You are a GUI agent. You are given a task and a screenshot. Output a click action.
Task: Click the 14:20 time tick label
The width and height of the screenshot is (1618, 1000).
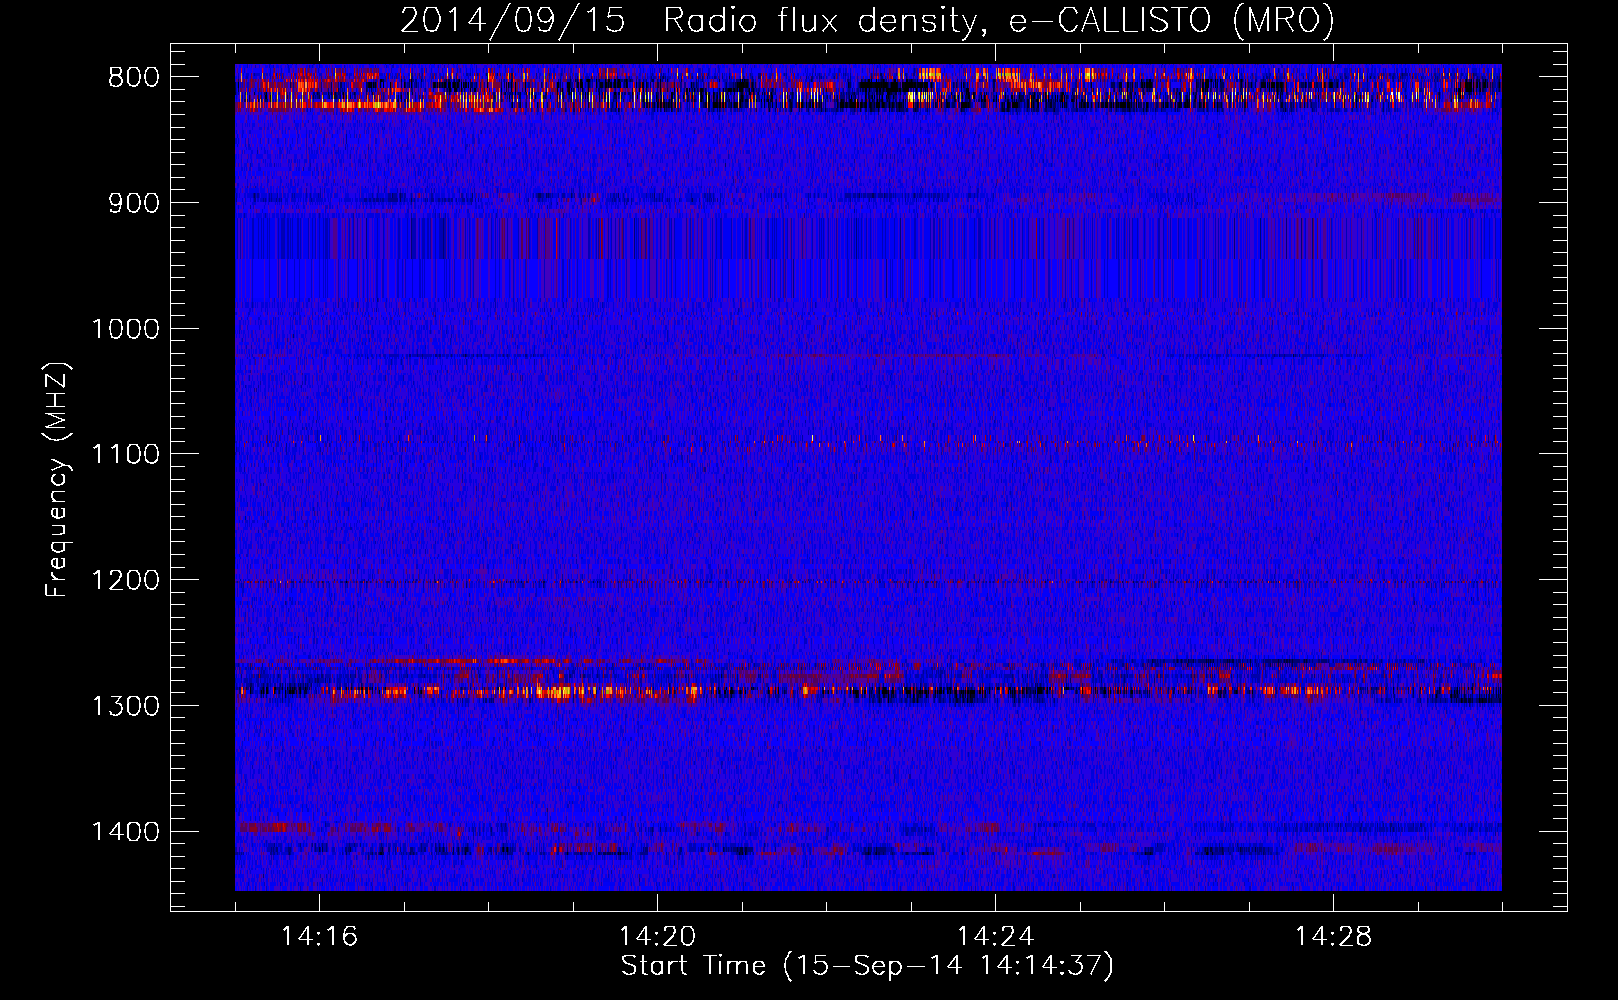[657, 937]
